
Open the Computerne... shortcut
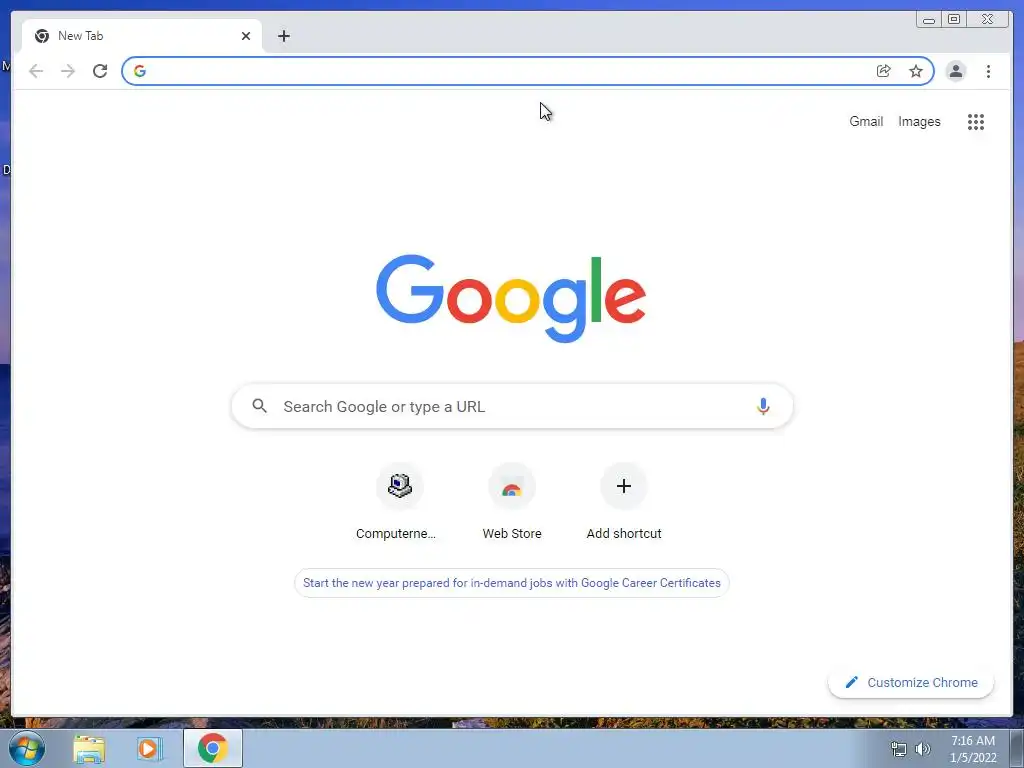[x=399, y=502]
